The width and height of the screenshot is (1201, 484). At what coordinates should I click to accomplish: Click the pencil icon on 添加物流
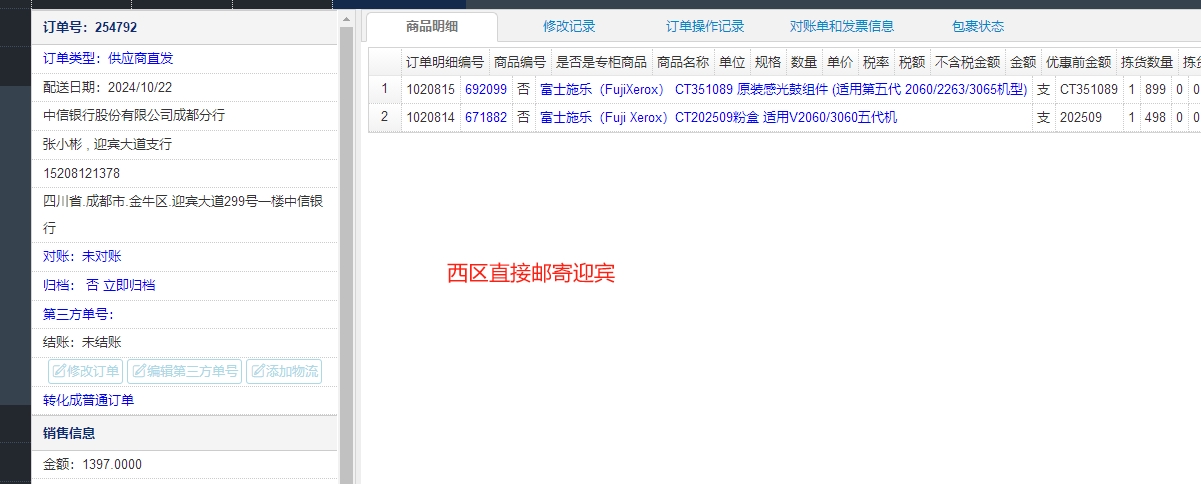(257, 372)
